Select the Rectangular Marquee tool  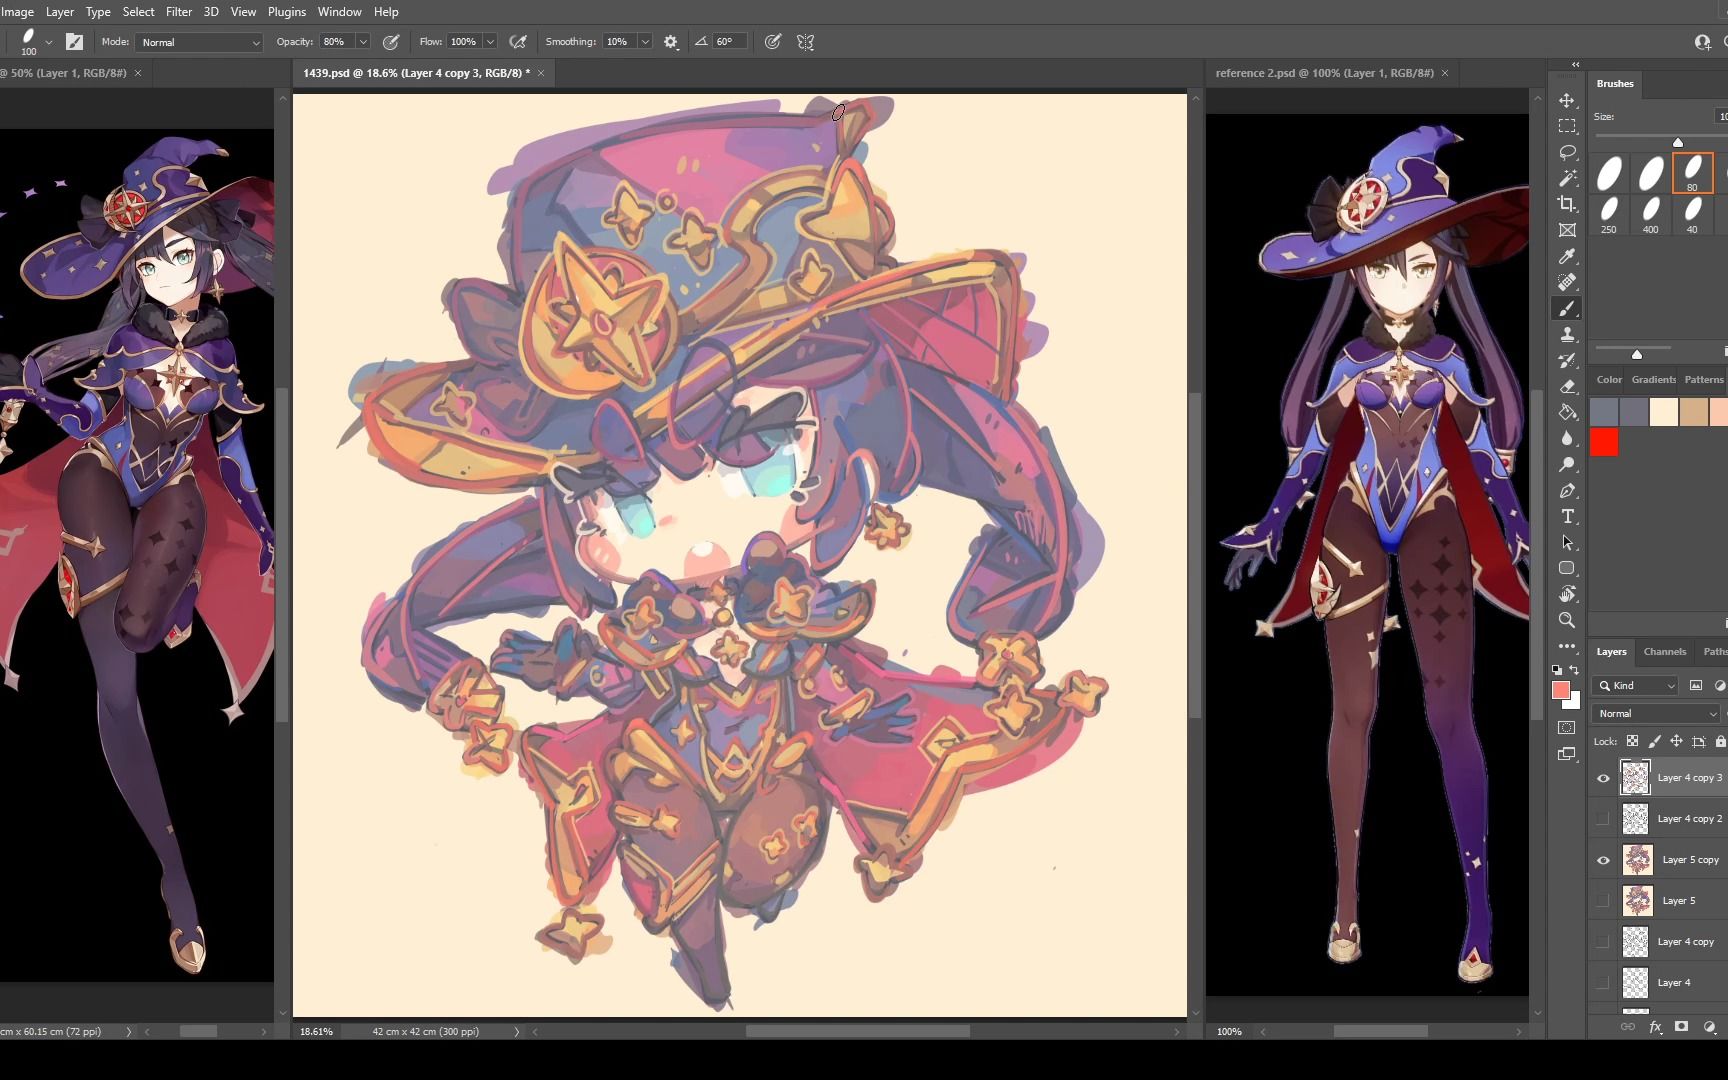[x=1567, y=126]
